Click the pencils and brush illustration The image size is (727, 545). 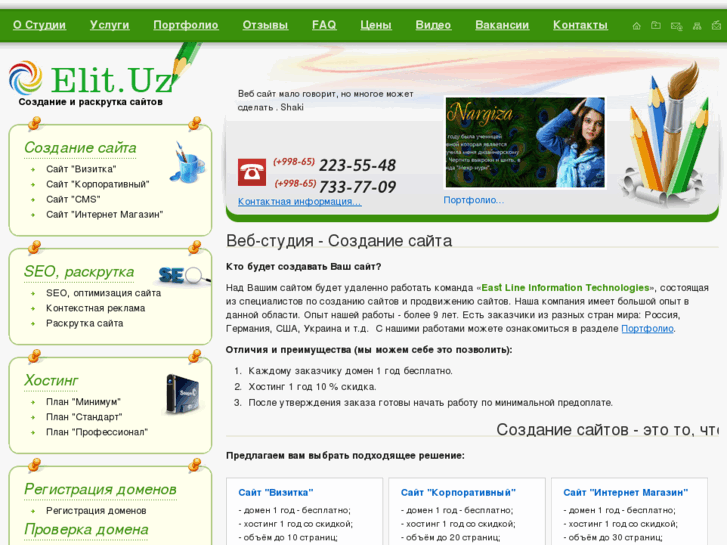click(x=665, y=135)
